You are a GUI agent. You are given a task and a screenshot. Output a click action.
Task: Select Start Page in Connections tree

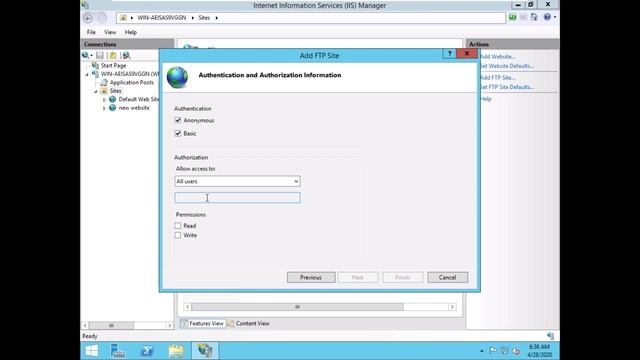(x=113, y=65)
